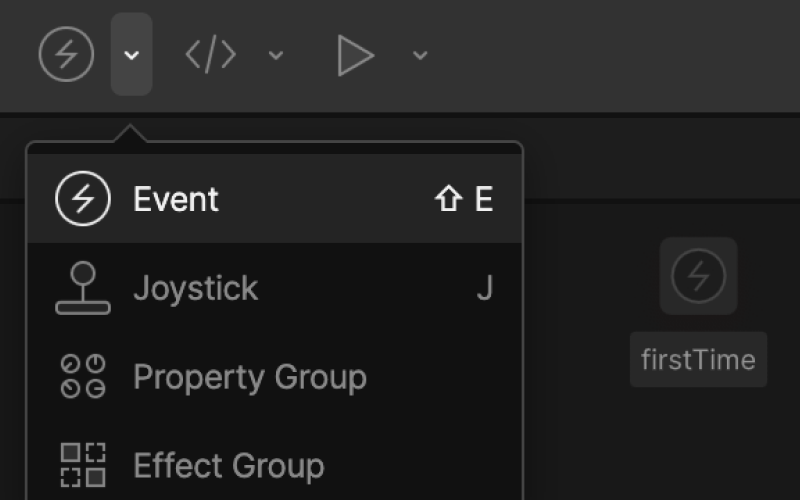Pick Effect Group from the menu
800x500 pixels.
[274, 465]
